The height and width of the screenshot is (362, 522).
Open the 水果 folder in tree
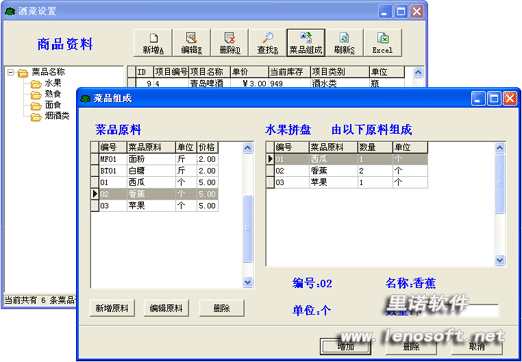(46, 83)
